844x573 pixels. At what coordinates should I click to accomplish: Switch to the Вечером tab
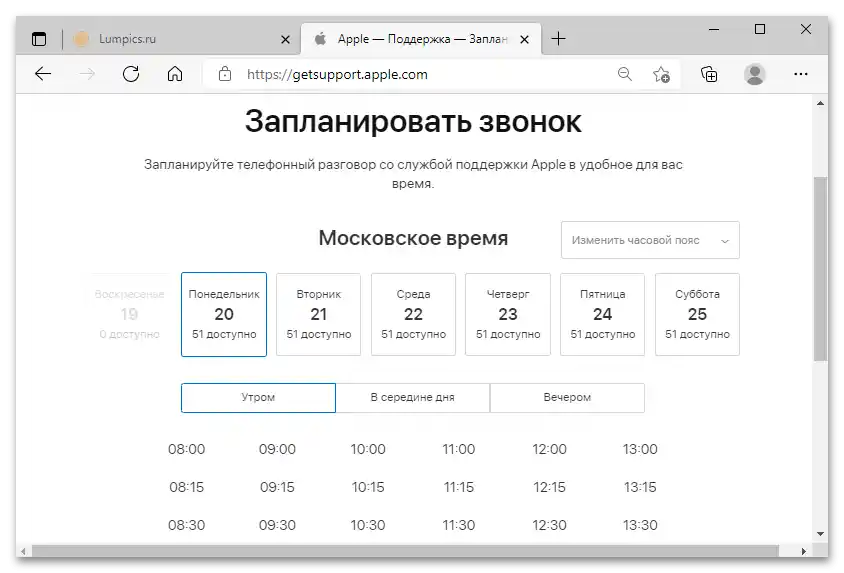[567, 398]
